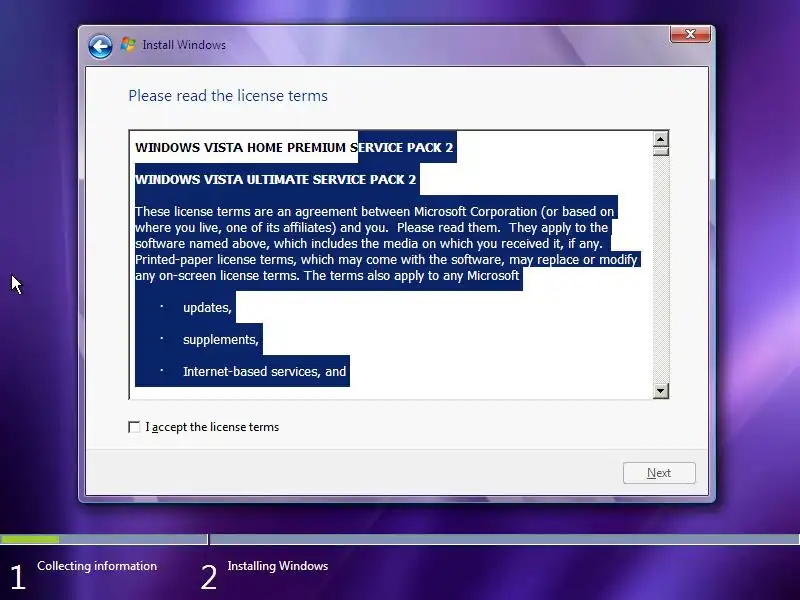The width and height of the screenshot is (800, 600).
Task: Click the Windows flag icon in title bar
Action: point(128,44)
